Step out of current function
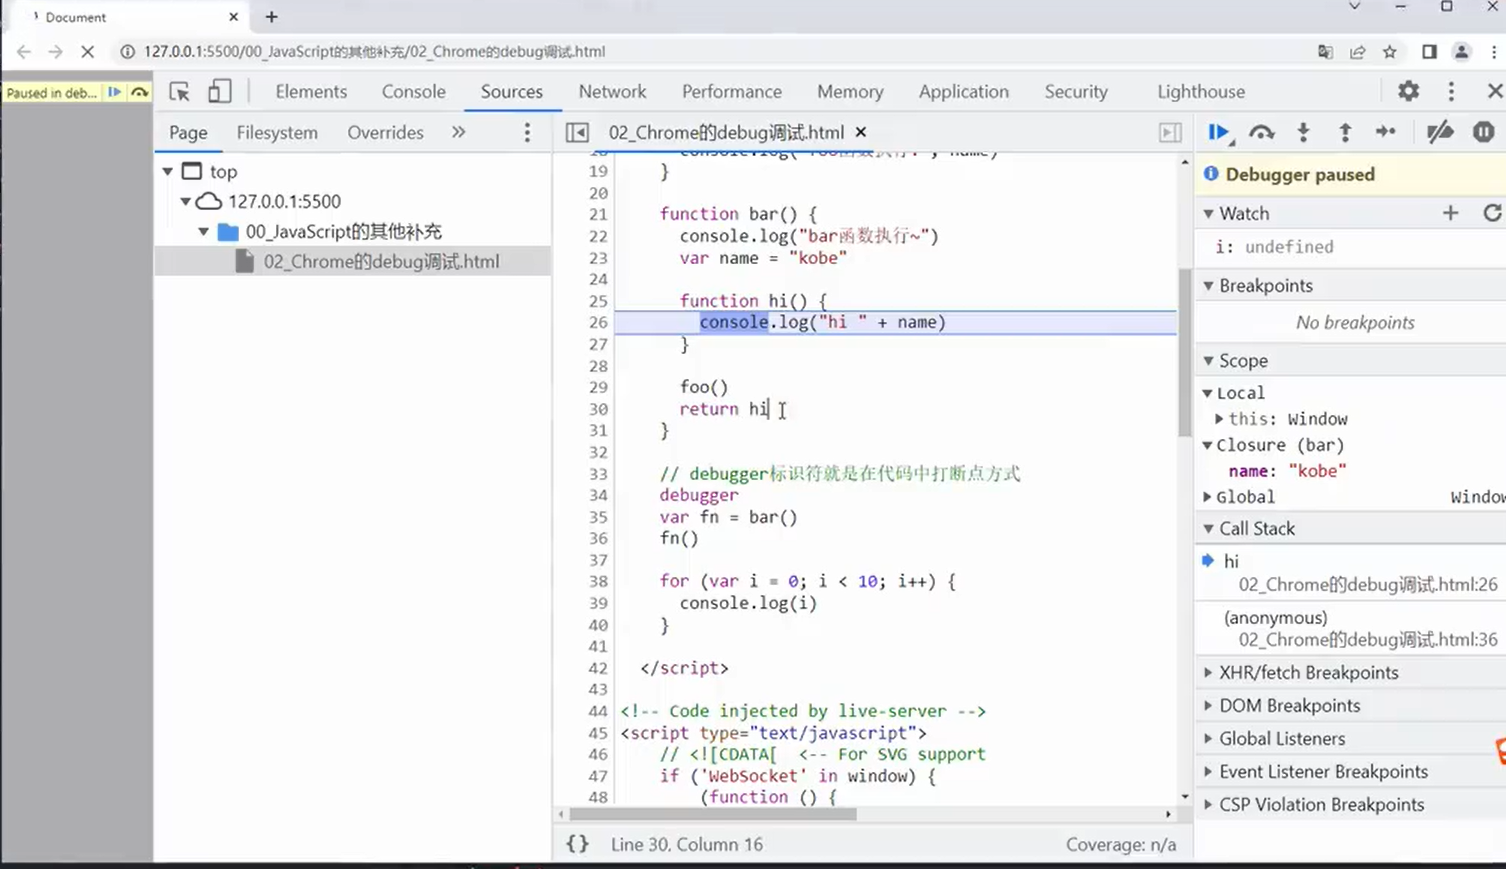This screenshot has height=869, width=1506. [1345, 132]
